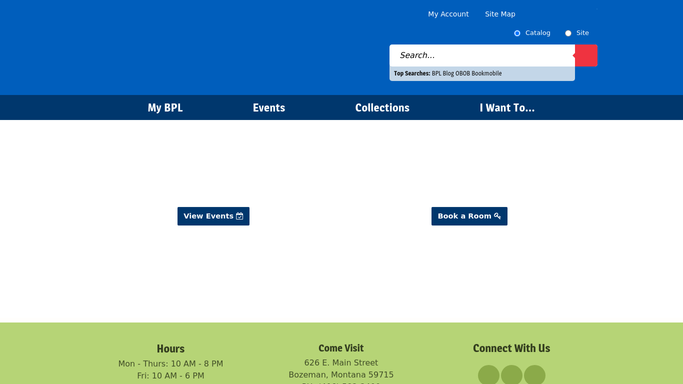Go to the Site Map page
683x384 pixels.
pos(500,14)
